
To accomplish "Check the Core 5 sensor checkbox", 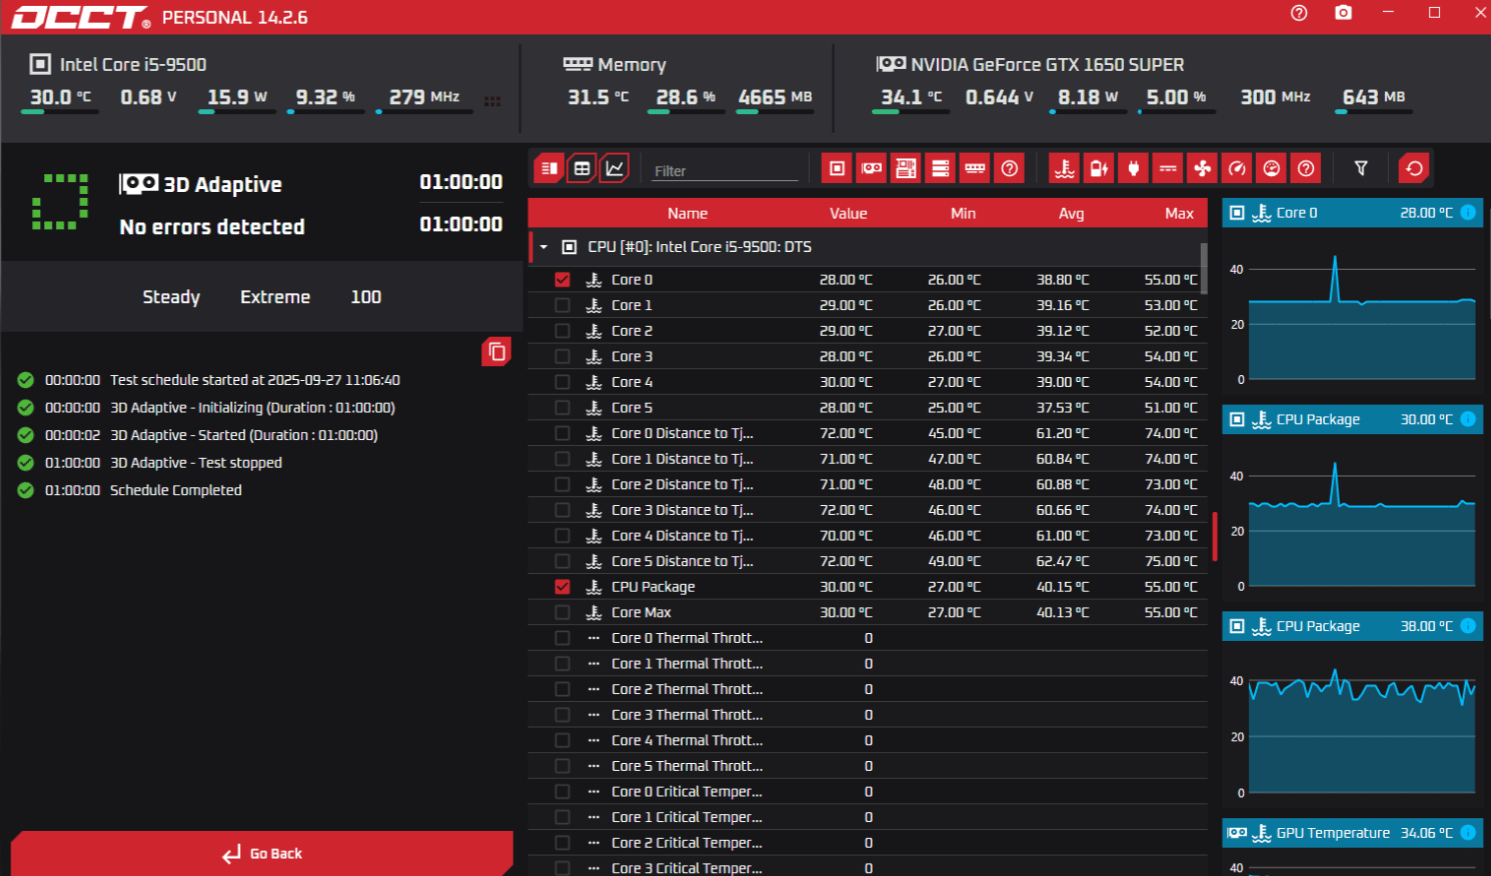I will click(x=562, y=408).
